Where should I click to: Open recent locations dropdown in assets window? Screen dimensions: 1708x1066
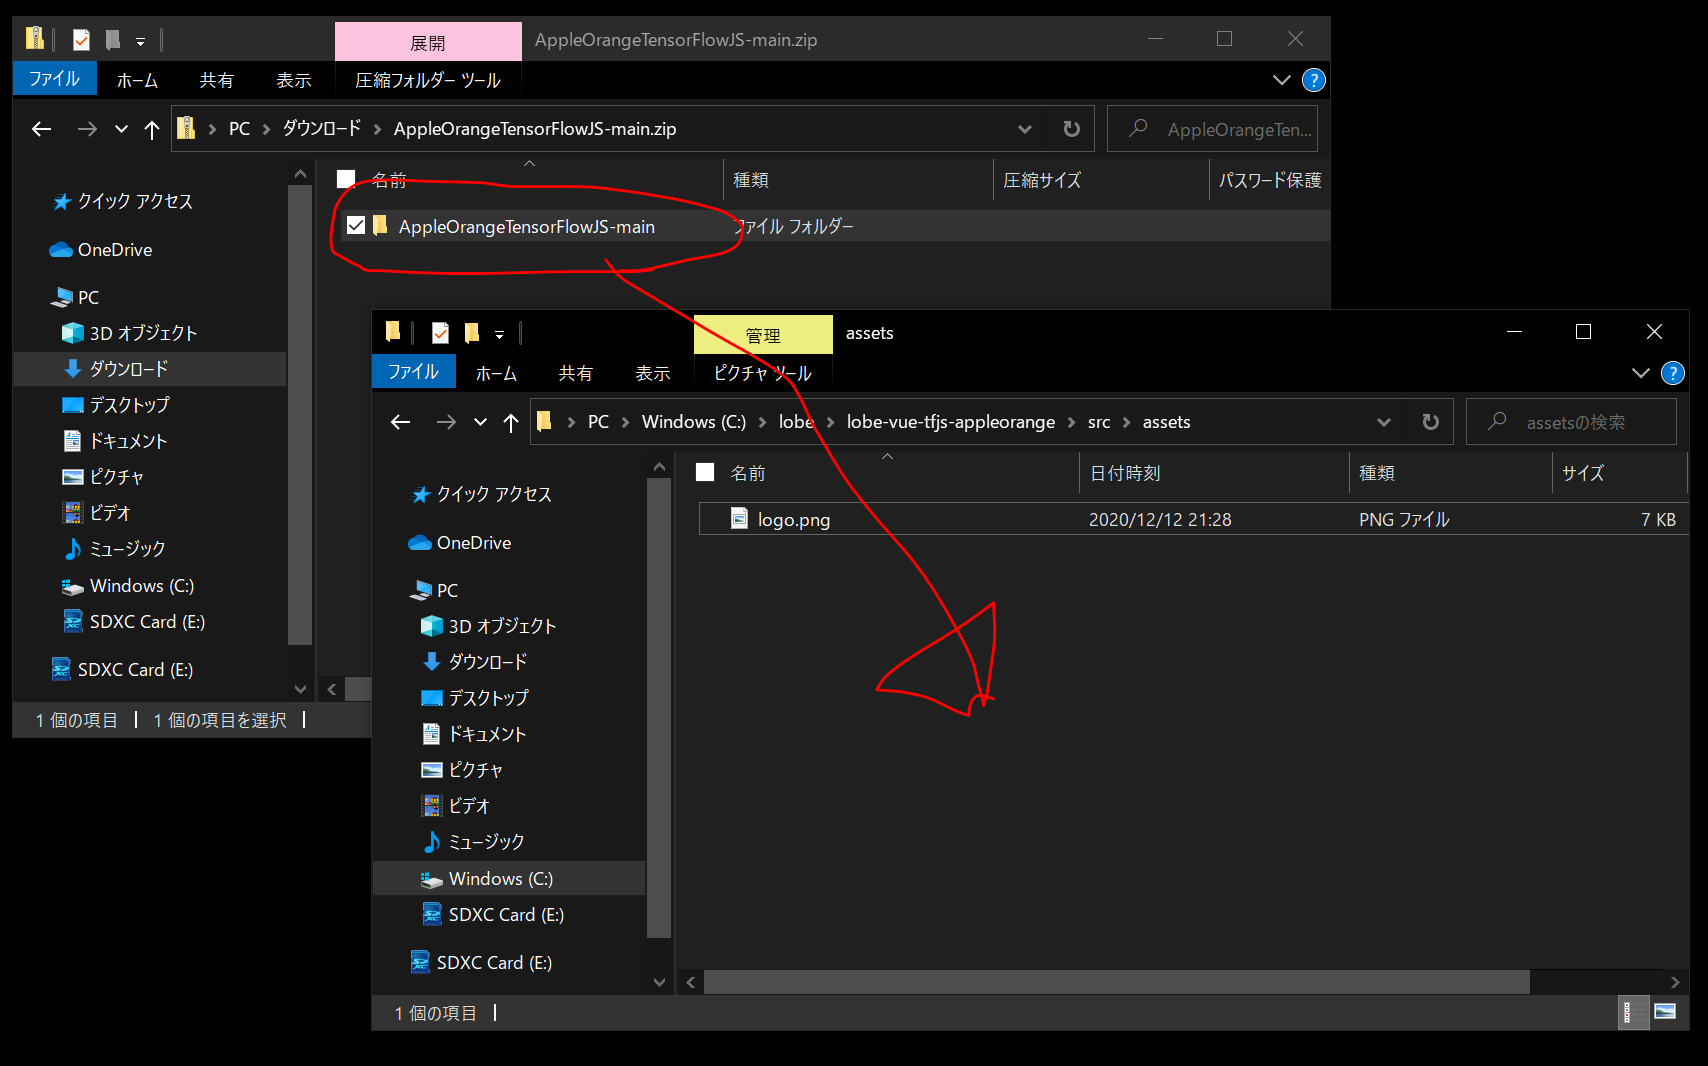pos(481,422)
